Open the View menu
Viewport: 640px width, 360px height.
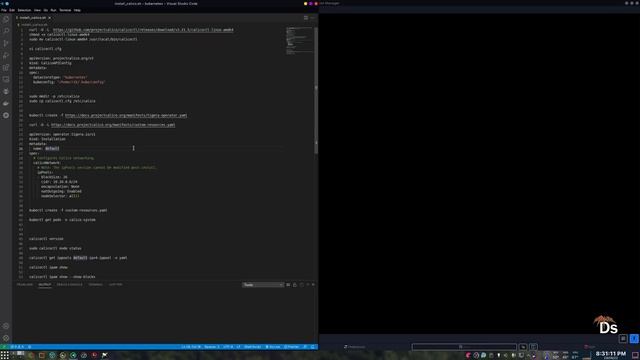point(37,10)
